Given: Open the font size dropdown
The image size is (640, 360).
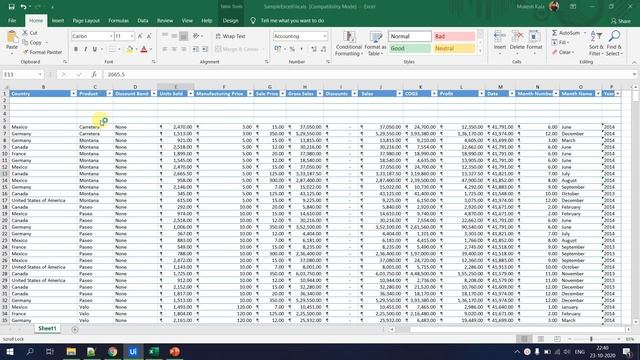Looking at the screenshot, I should (x=131, y=36).
